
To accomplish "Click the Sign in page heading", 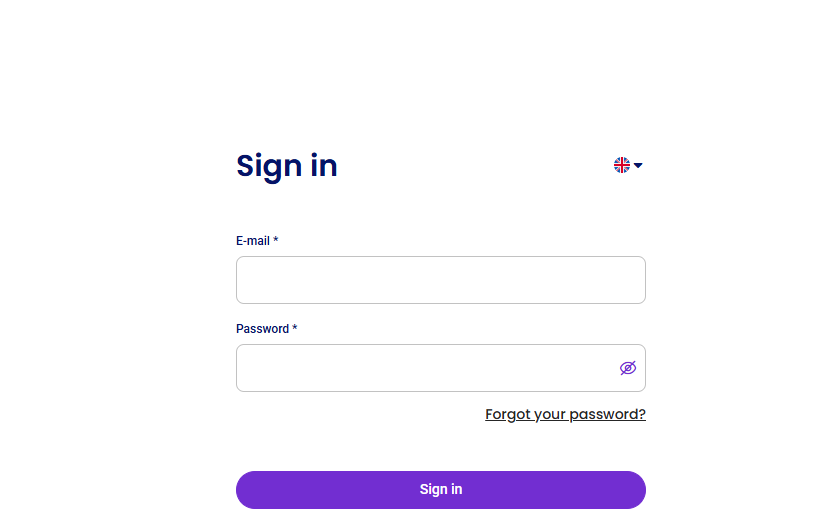I will pos(287,166).
